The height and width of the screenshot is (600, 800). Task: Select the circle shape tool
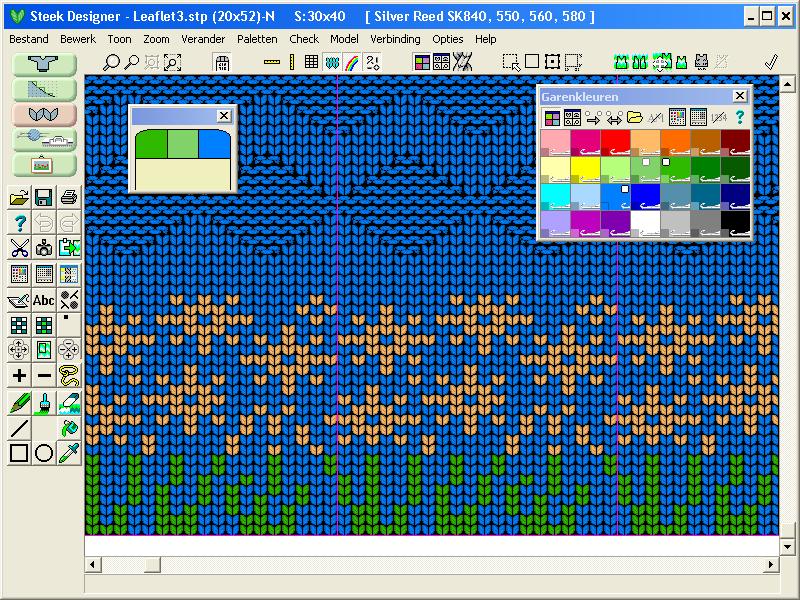(44, 453)
